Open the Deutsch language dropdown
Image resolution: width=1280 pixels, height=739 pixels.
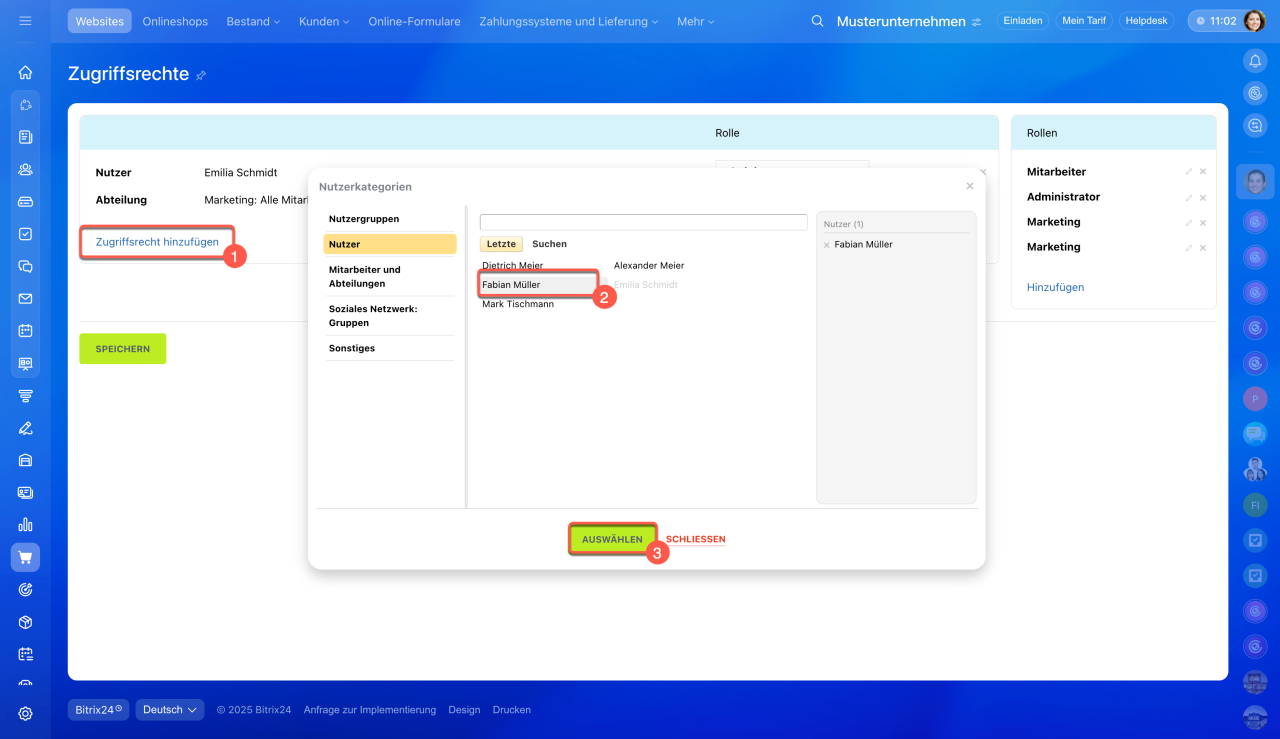tap(170, 710)
